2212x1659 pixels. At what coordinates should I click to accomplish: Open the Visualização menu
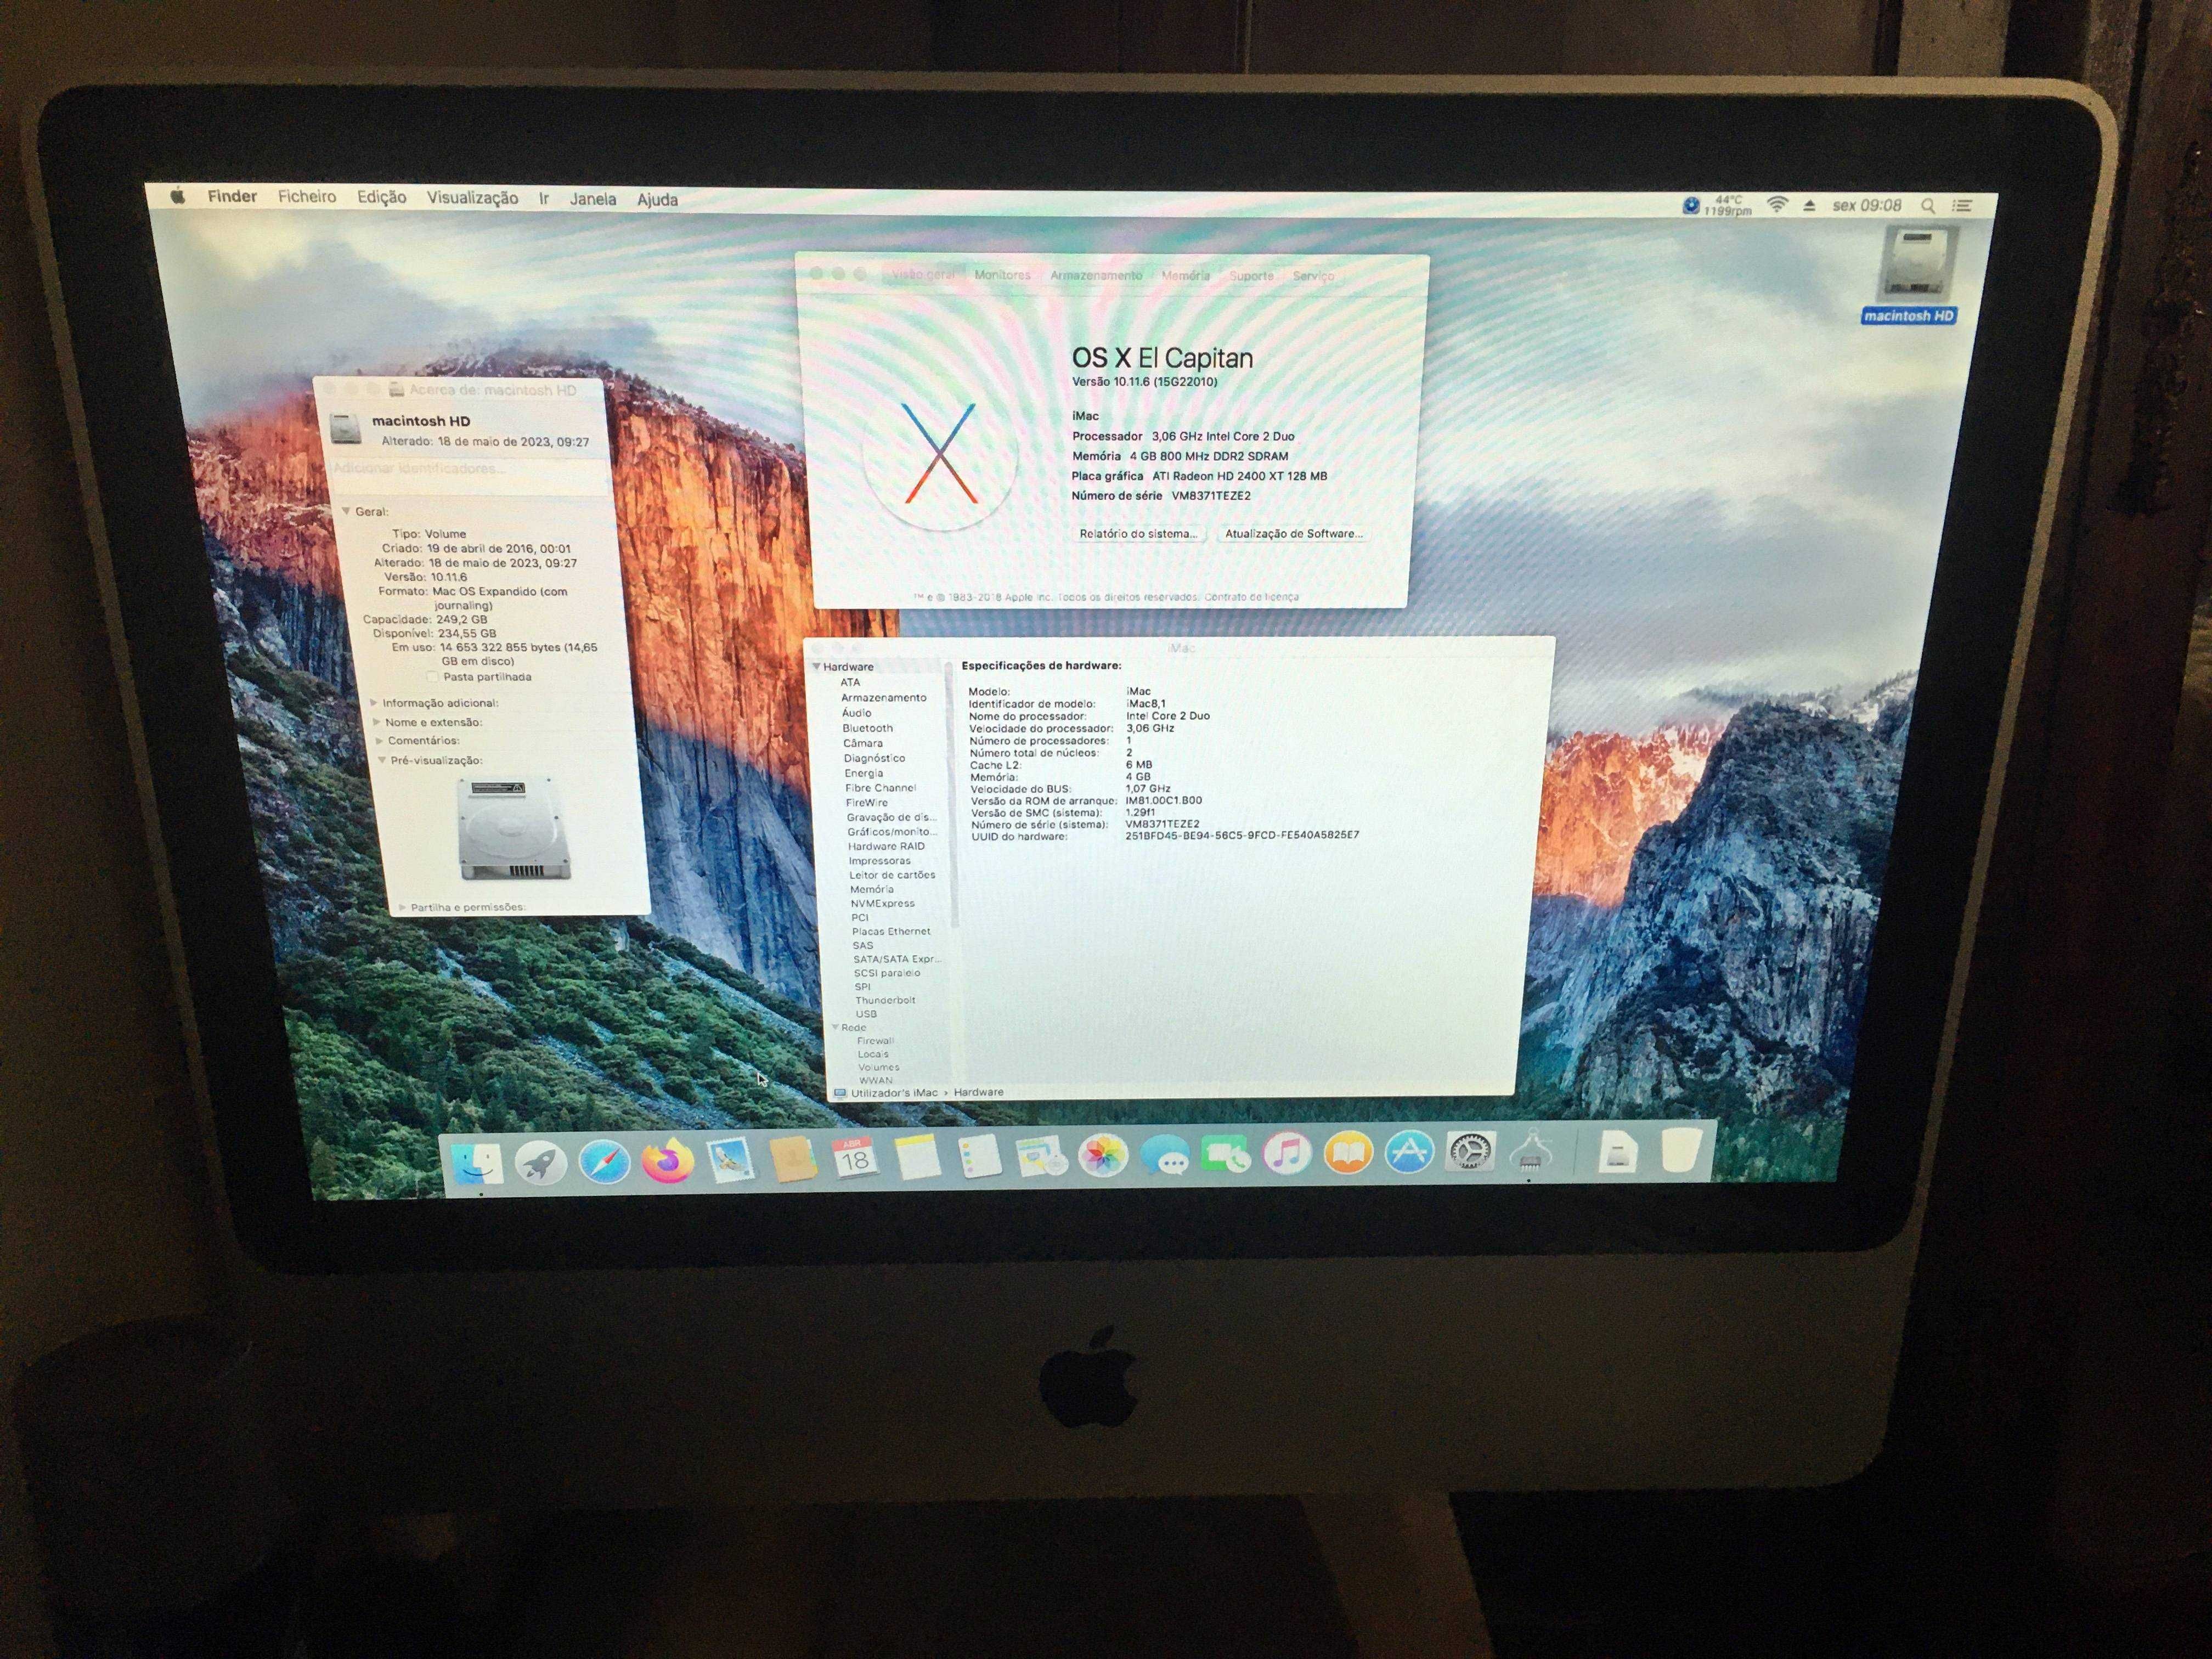tap(472, 198)
